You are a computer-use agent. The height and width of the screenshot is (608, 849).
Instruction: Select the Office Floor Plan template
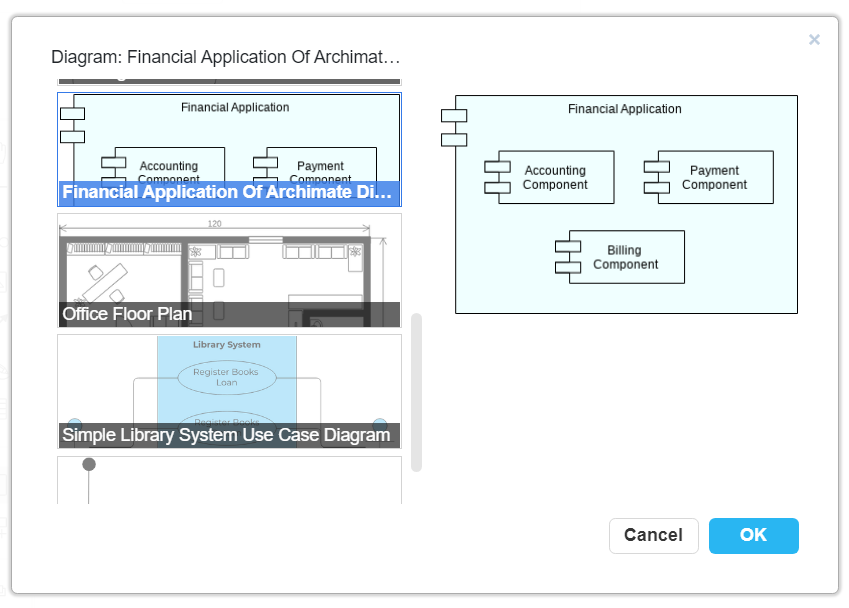point(229,270)
